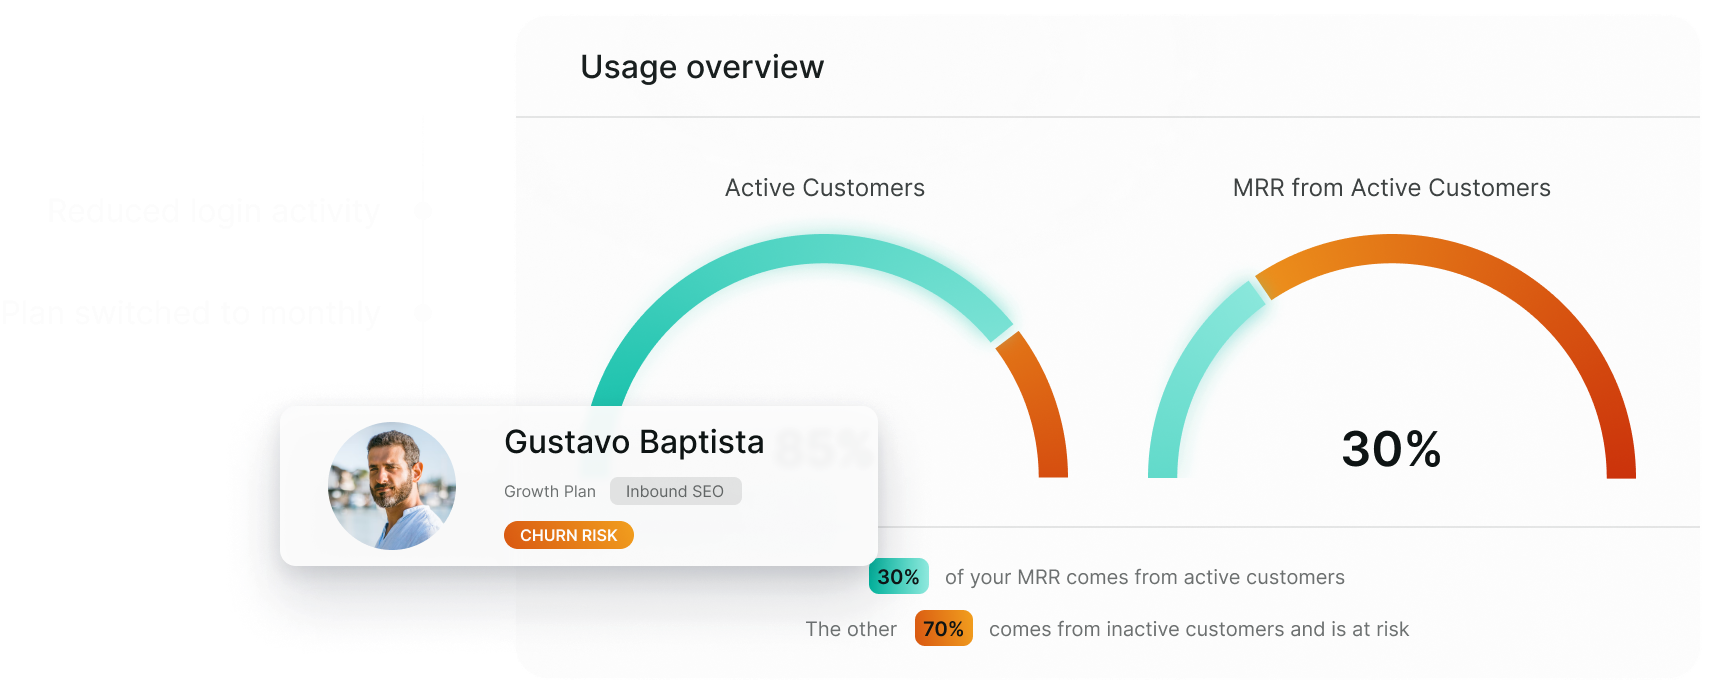Click the orange 70% badge
Viewport: 1716px width, 694px height.
(x=943, y=629)
